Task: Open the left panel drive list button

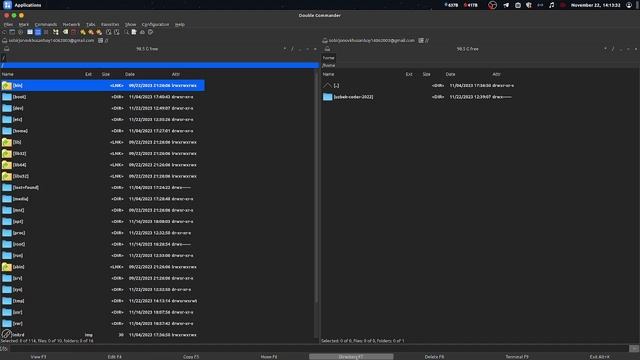Action: coord(7,49)
